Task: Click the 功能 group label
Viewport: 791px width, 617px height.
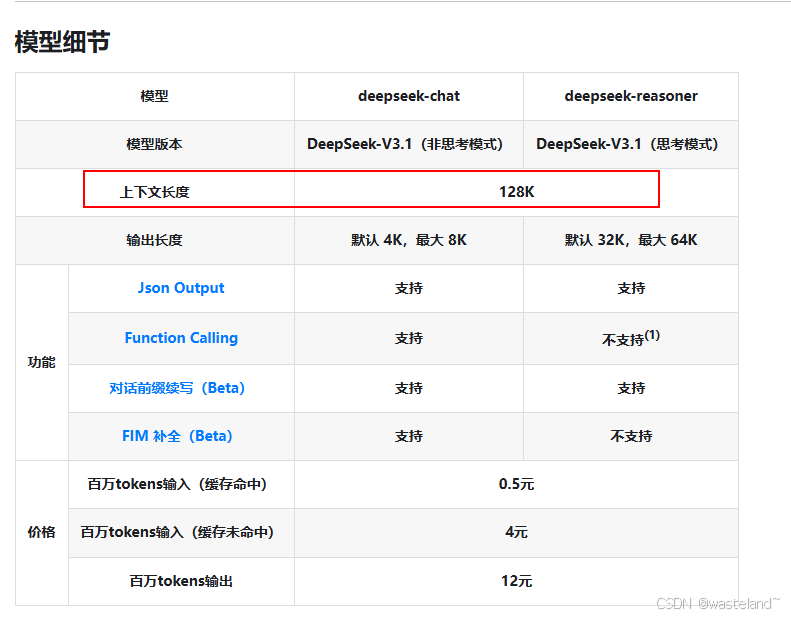Action: pyautogui.click(x=41, y=362)
